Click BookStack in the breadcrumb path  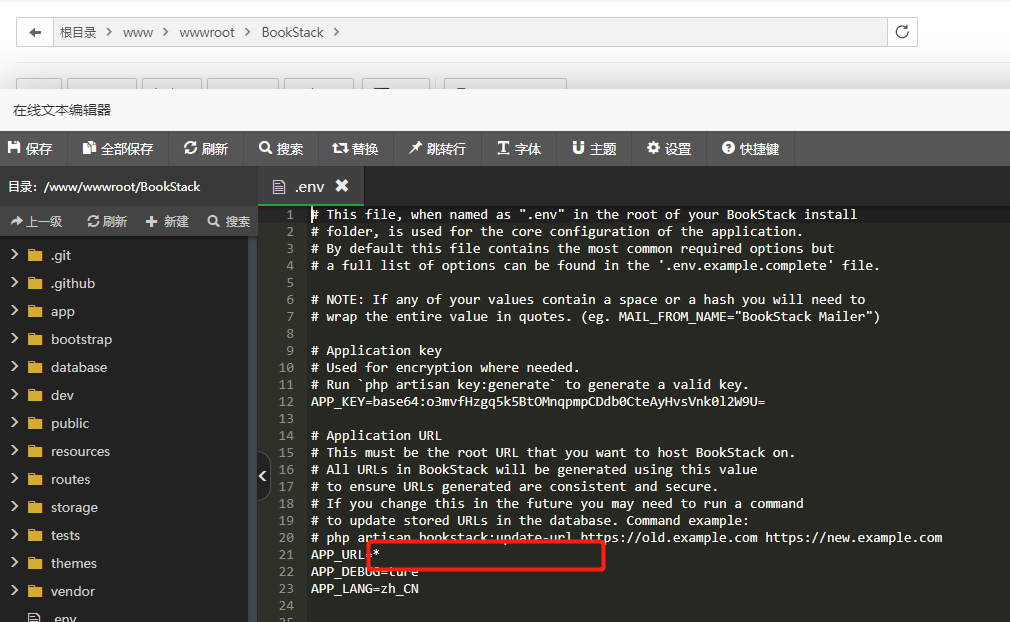[292, 32]
